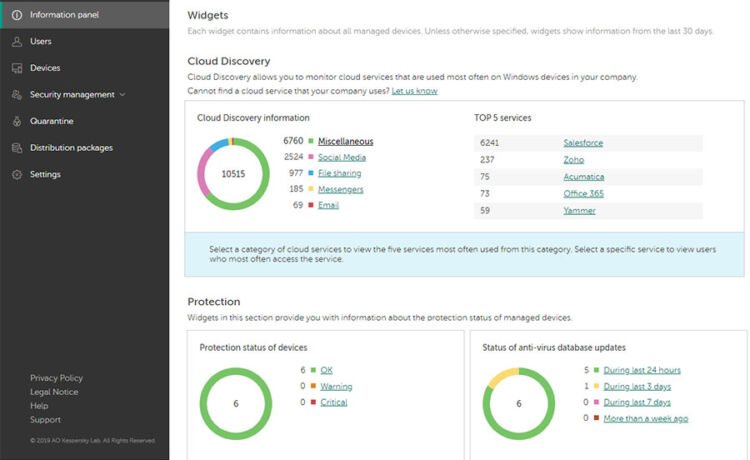Click the Devices monitor icon

17,68
